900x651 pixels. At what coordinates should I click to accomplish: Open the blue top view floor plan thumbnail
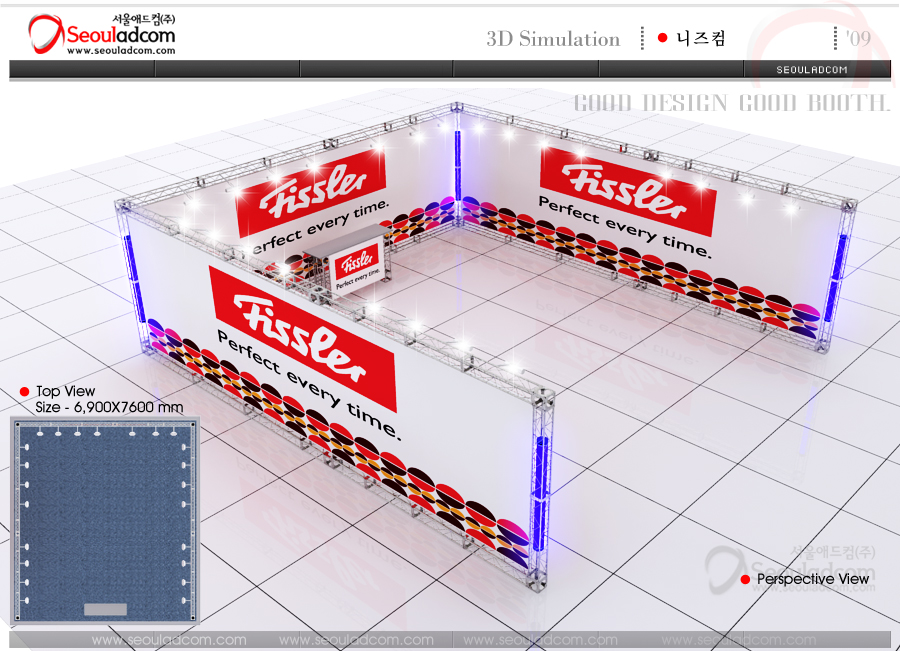point(105,520)
